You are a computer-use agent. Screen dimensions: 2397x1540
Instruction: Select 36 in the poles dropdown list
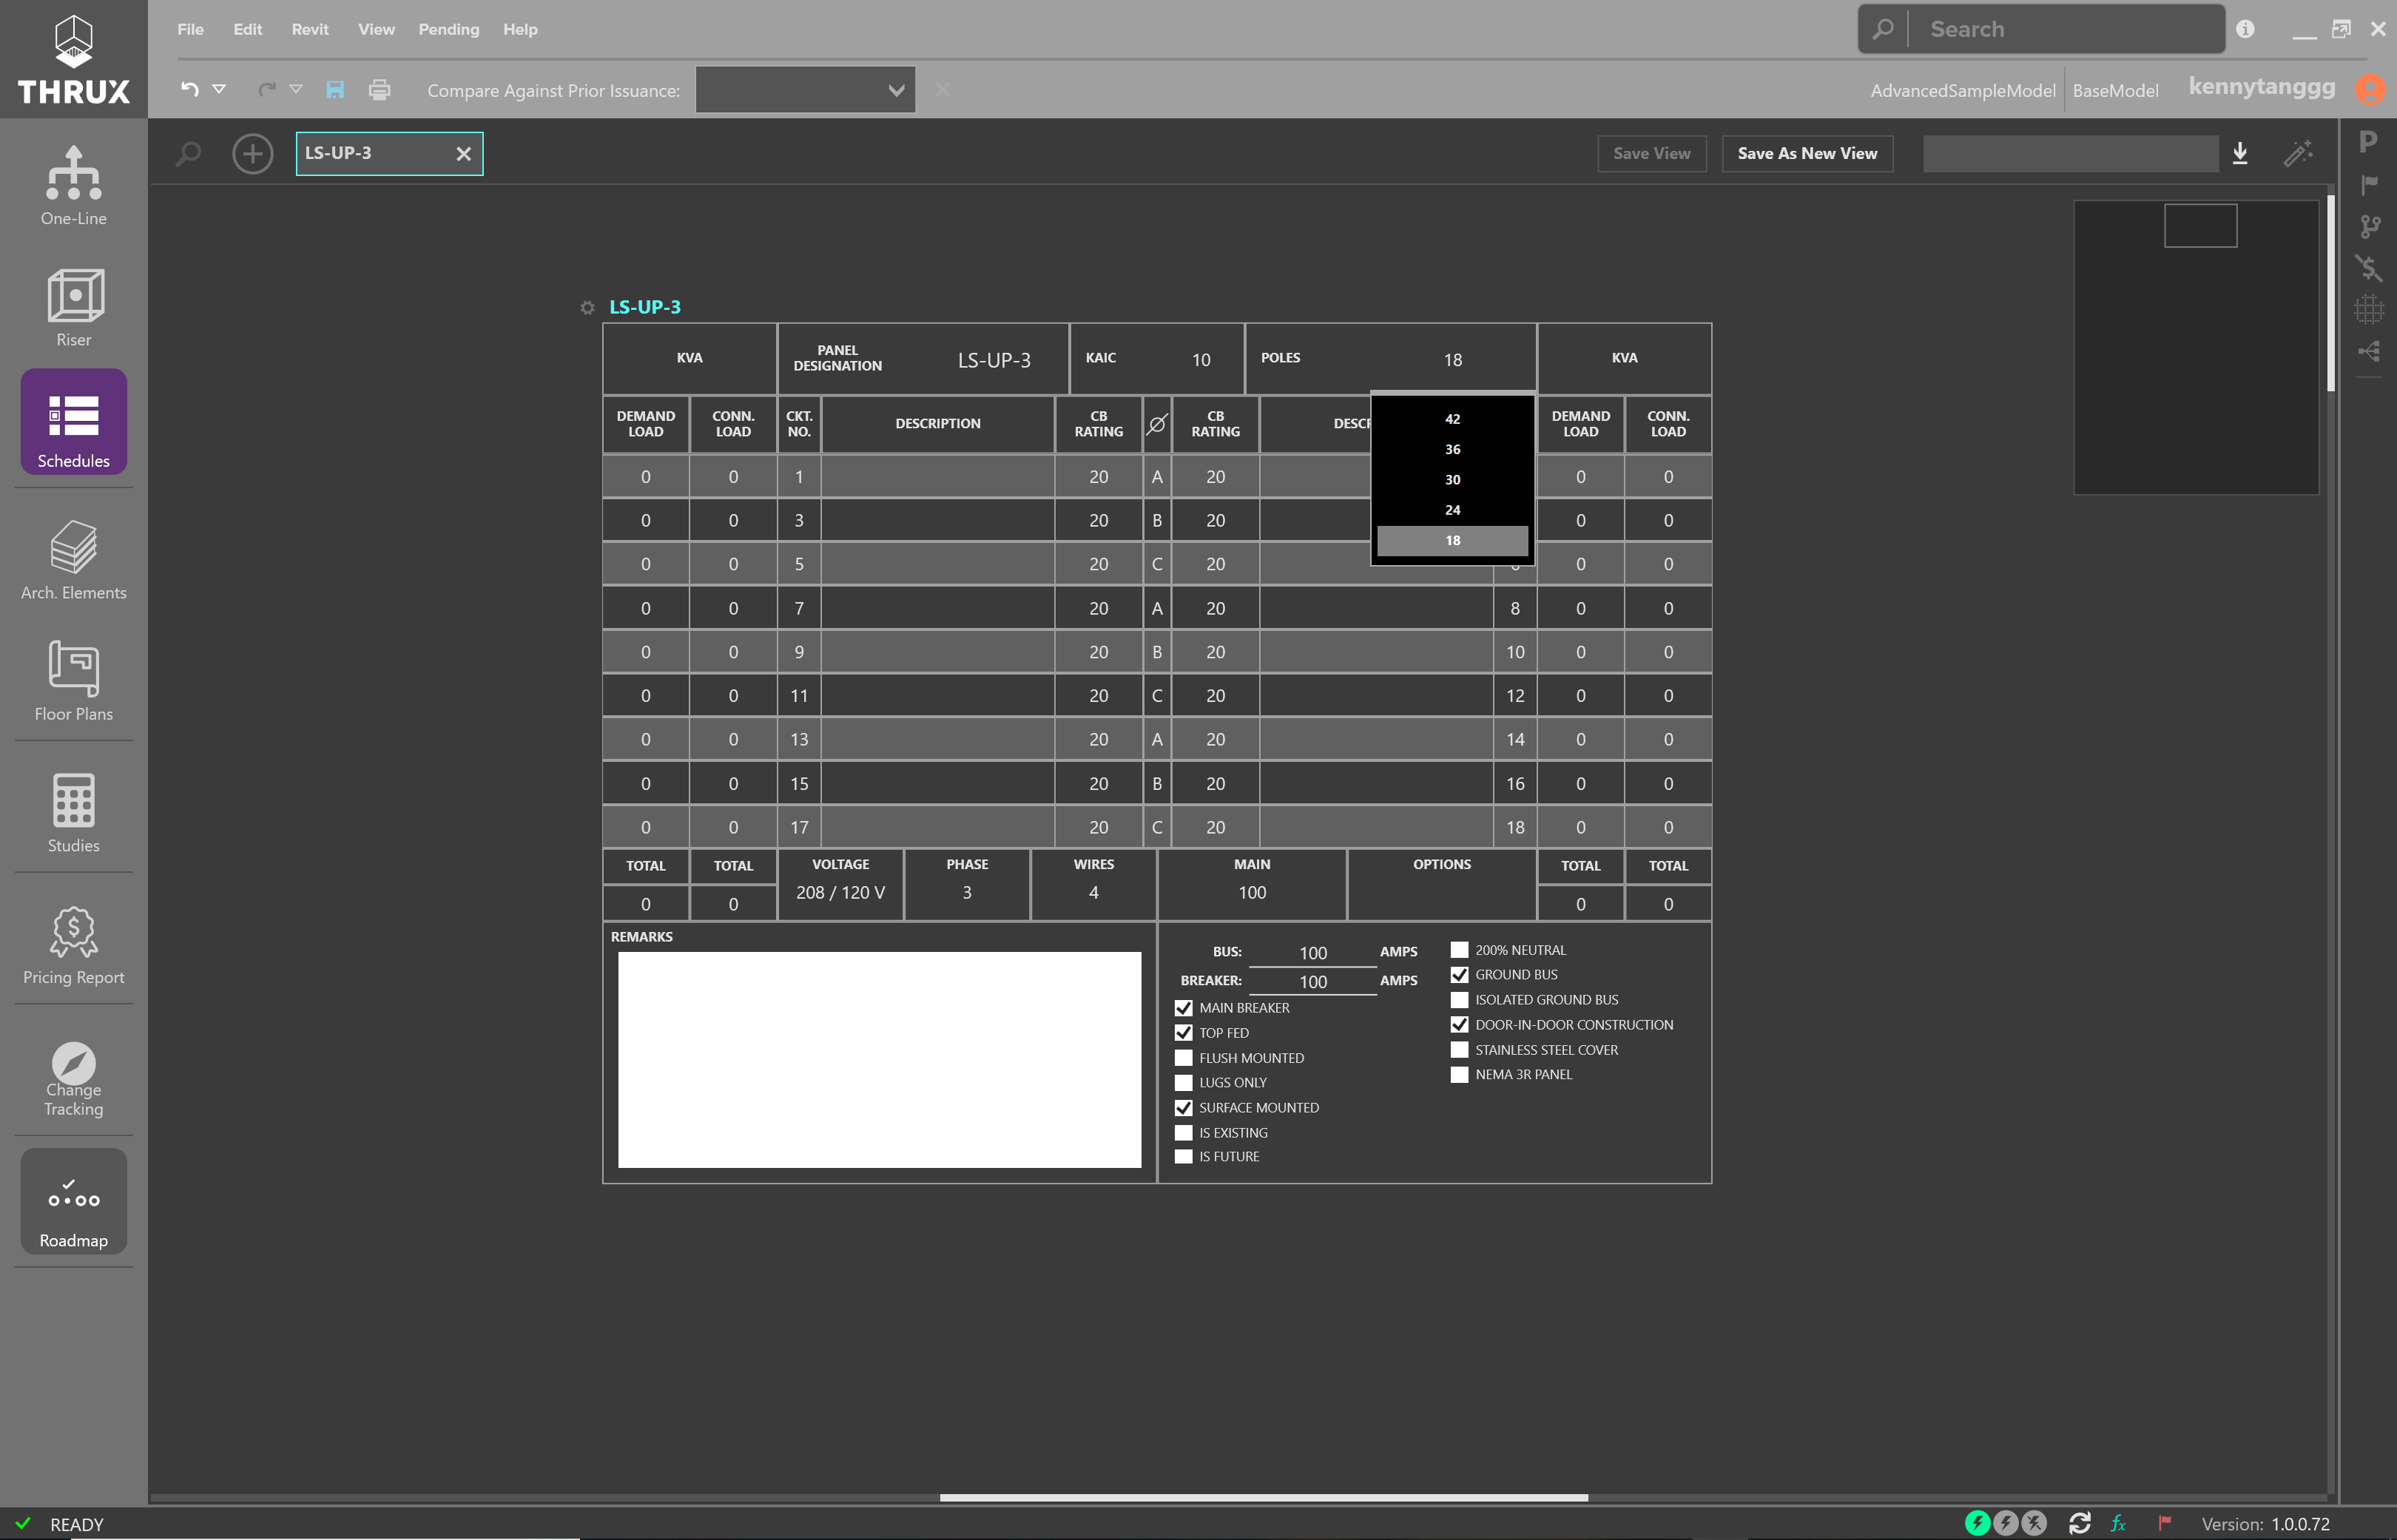1452,449
